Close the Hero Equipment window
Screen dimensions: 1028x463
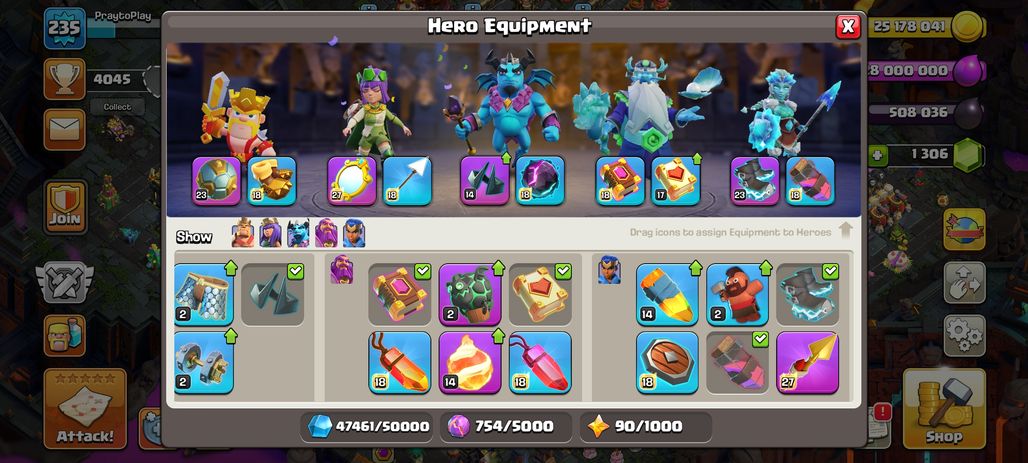point(848,26)
